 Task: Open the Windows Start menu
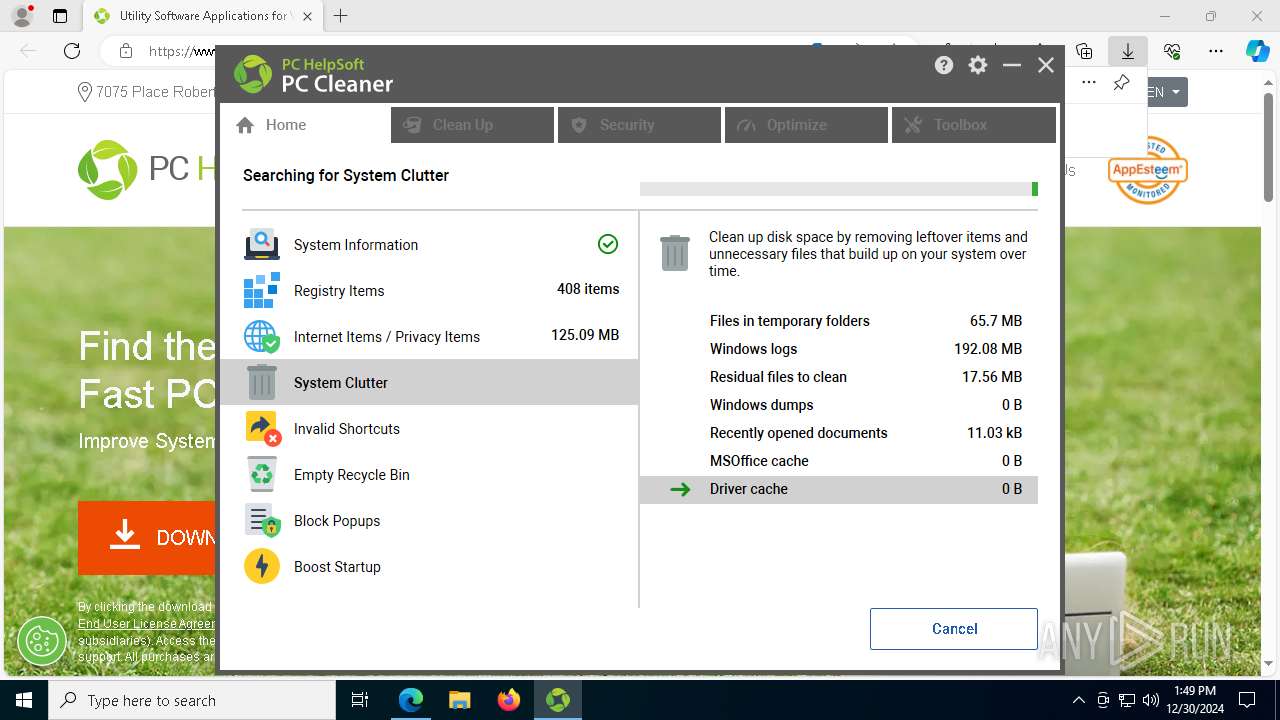pyautogui.click(x=24, y=700)
